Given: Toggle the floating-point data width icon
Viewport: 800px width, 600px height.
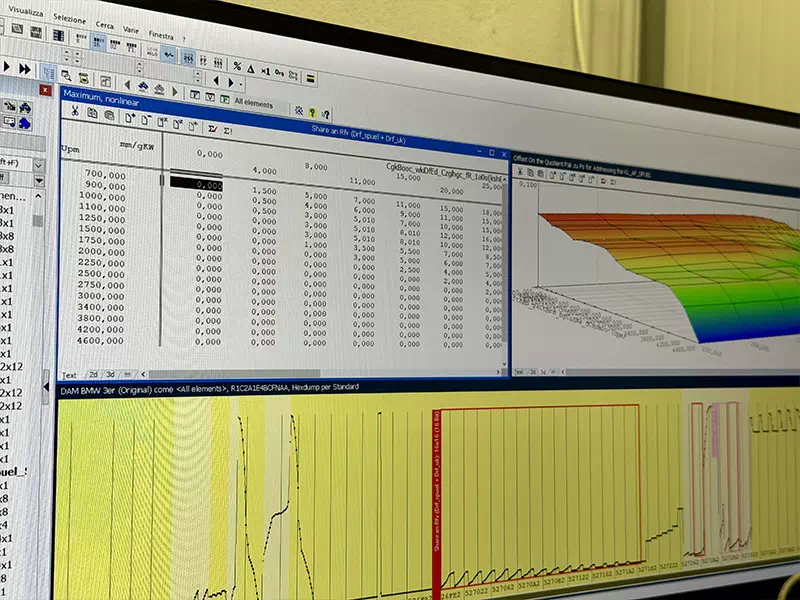Looking at the screenshot, I should [x=131, y=48].
